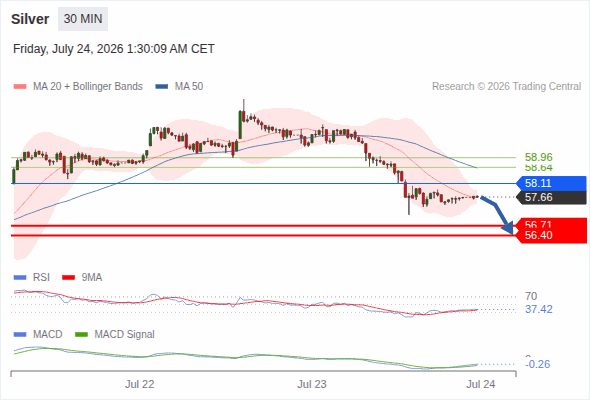Click the Jul 24 date axis label
Screen dimensions: 590x400
[x=481, y=384]
